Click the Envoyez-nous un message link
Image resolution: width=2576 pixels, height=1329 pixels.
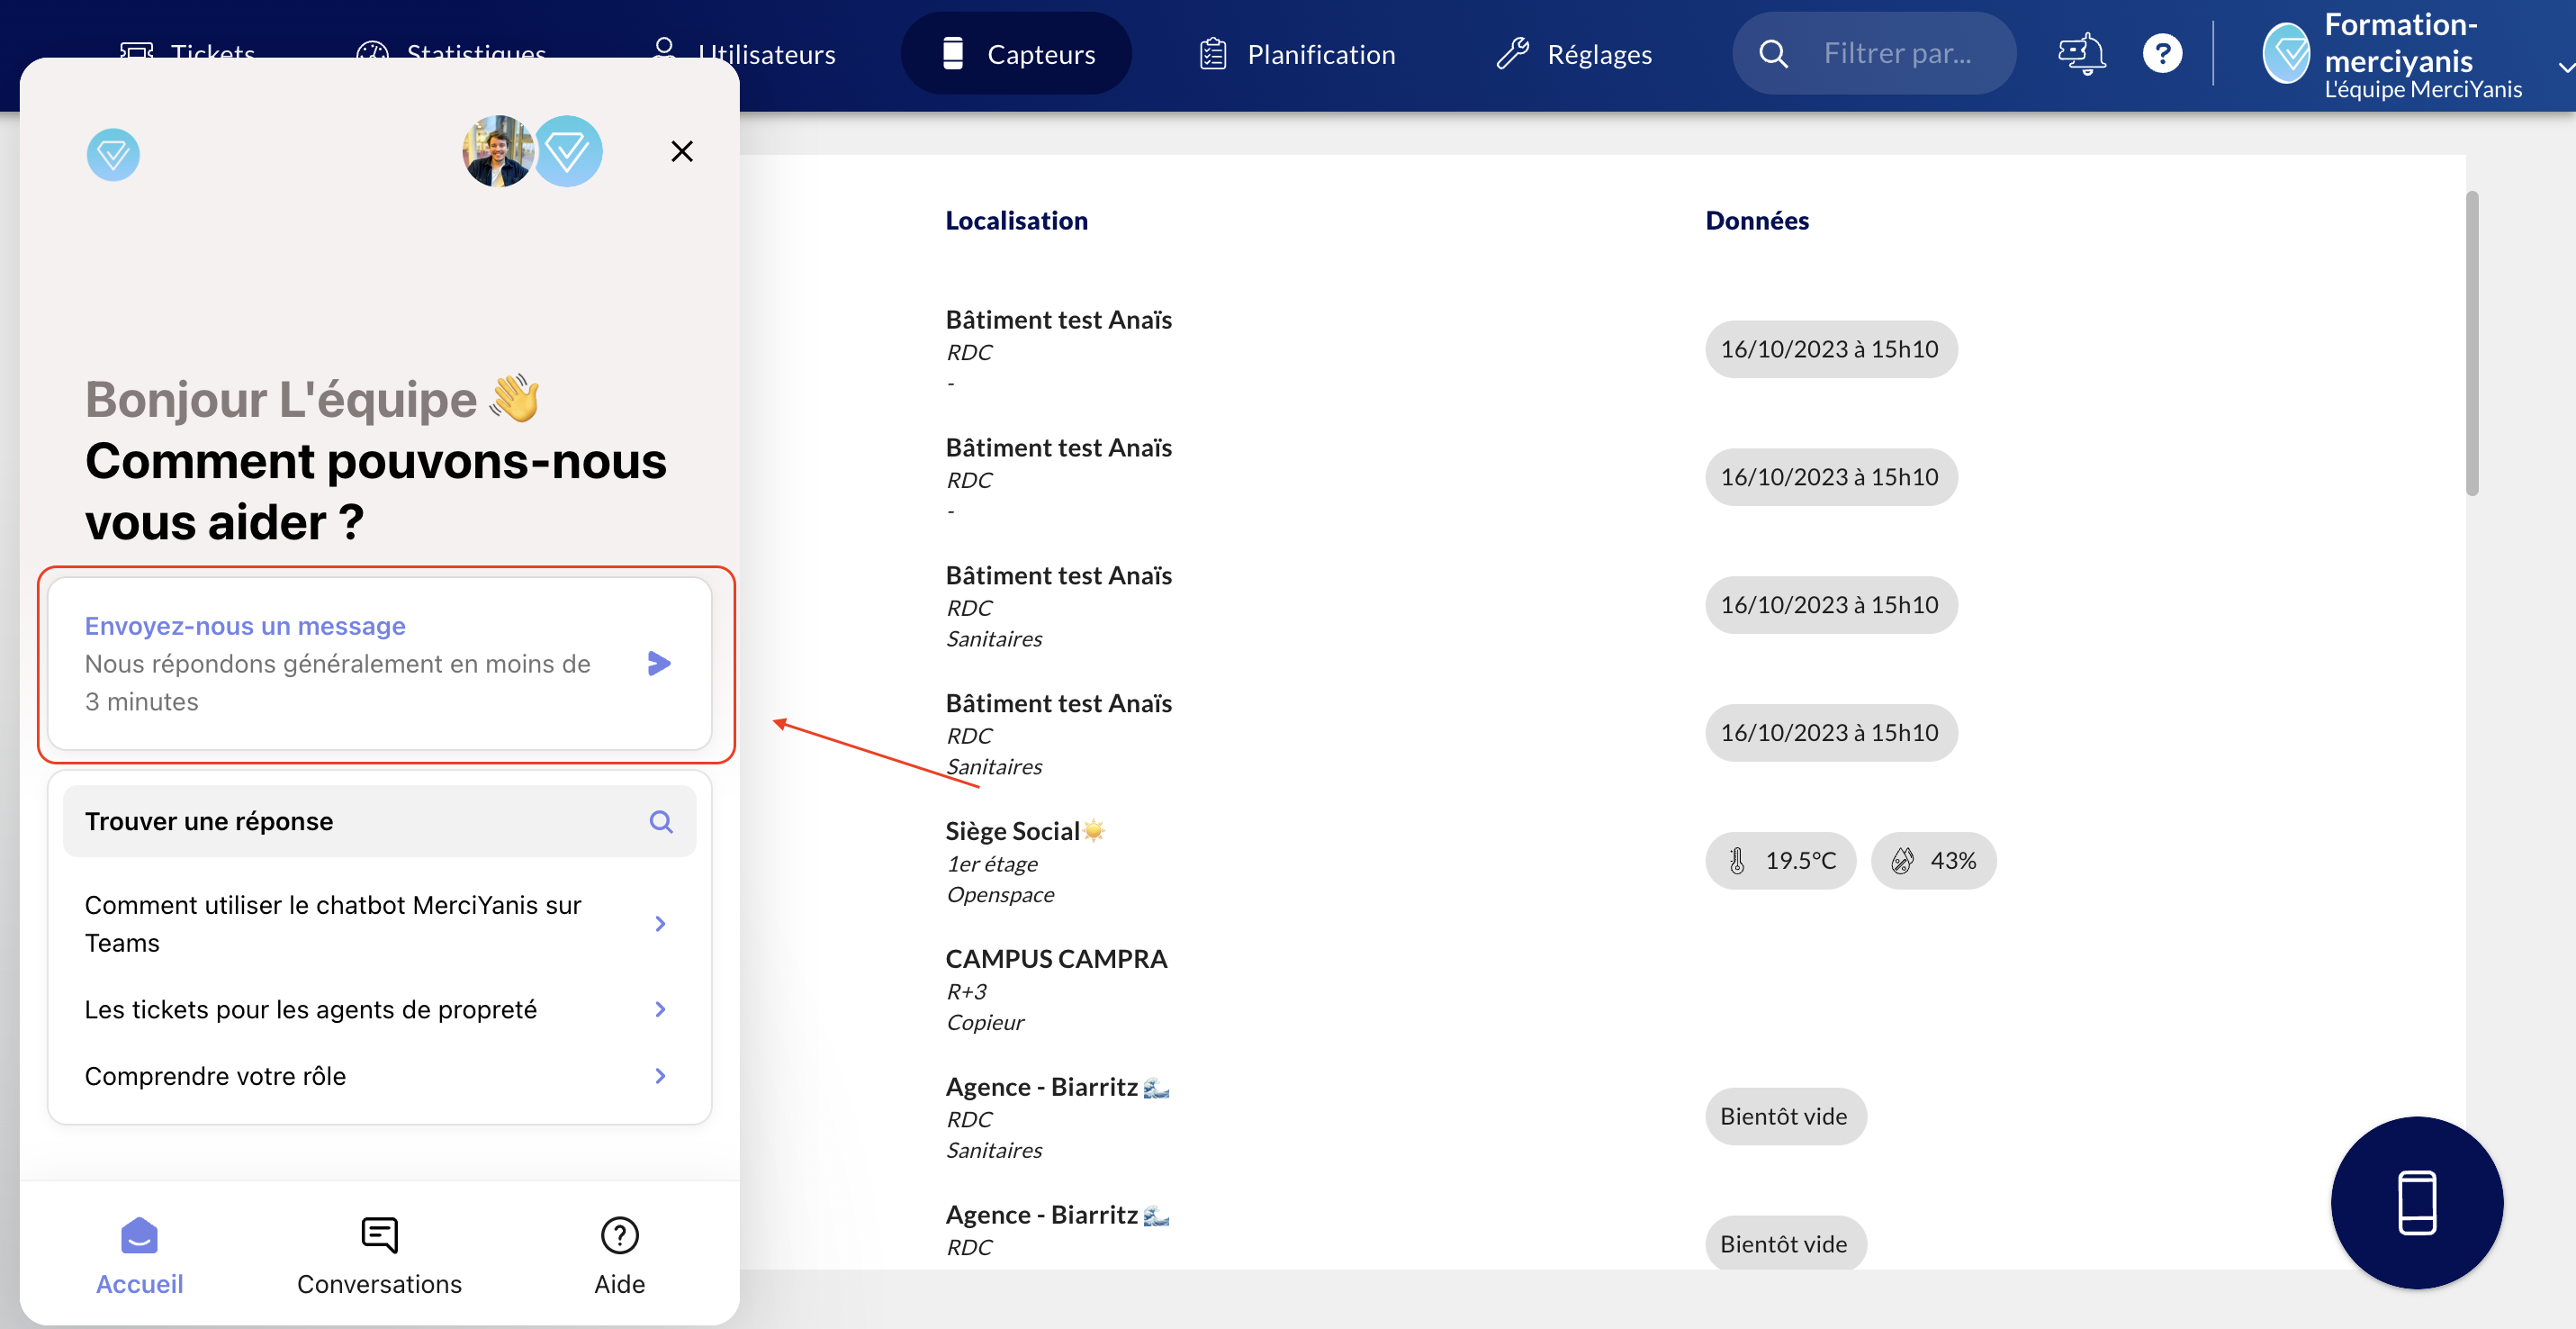click(x=245, y=626)
